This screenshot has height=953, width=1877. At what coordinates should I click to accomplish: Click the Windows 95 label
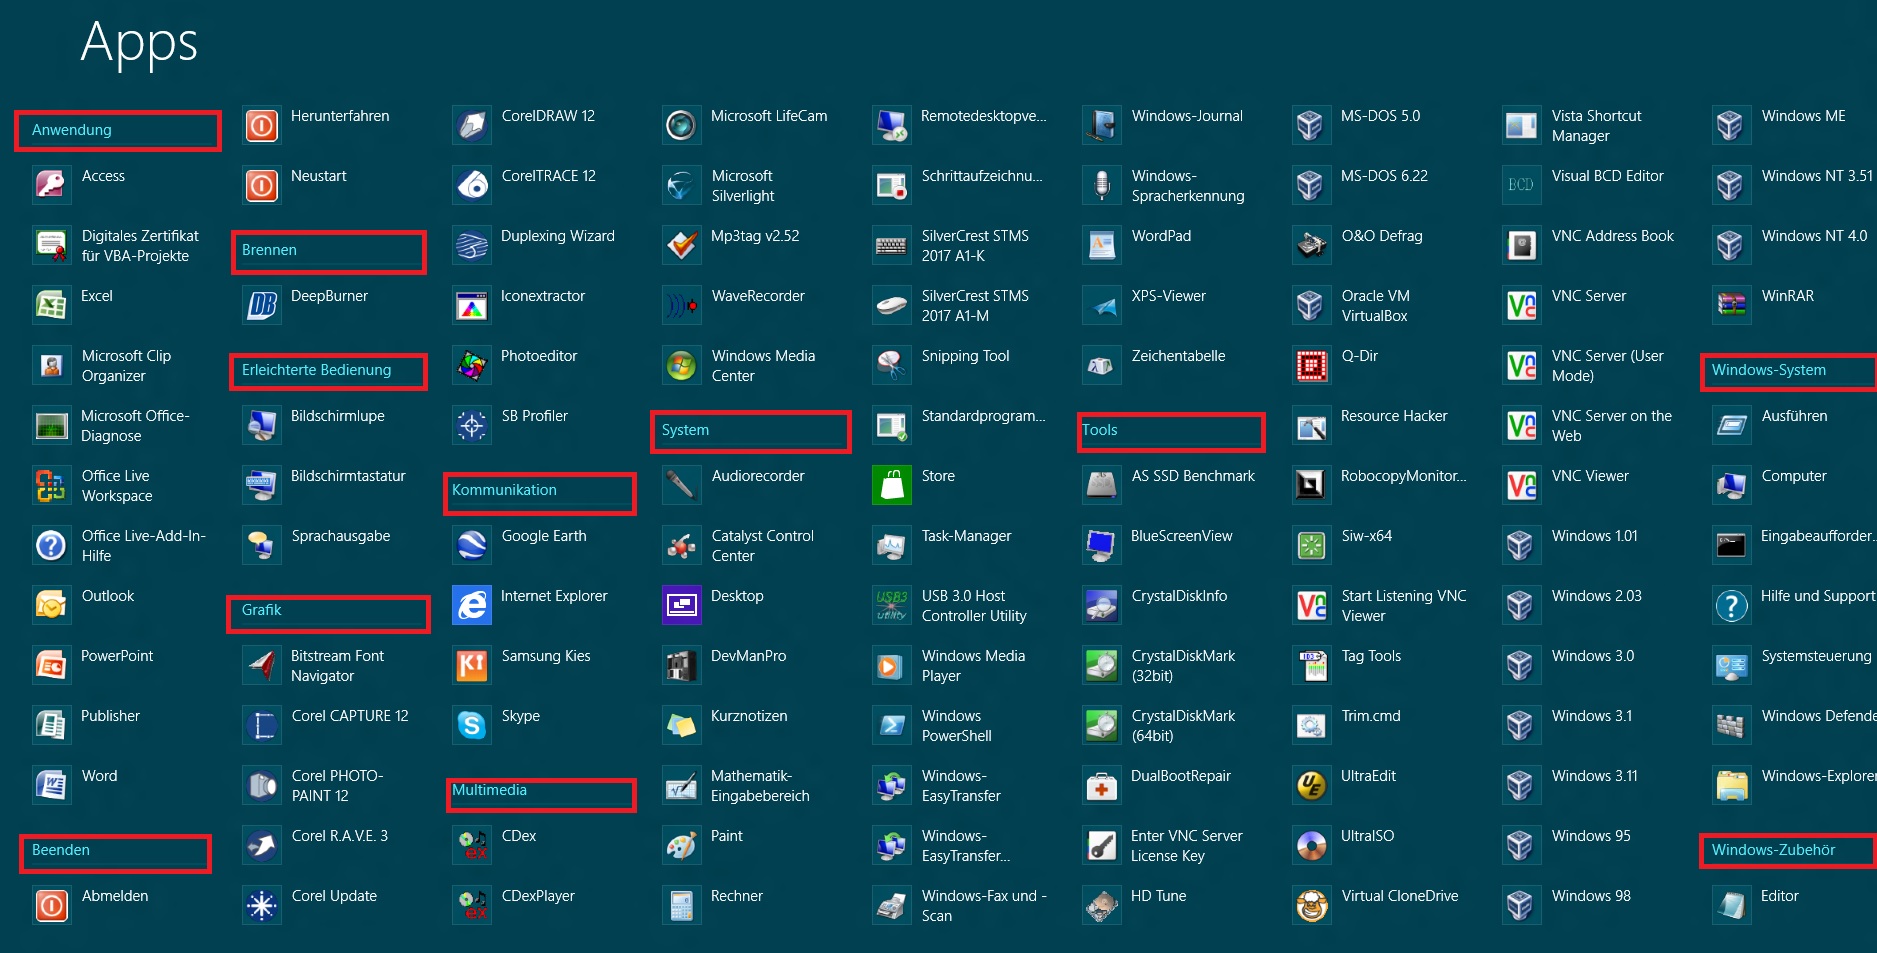[1591, 836]
